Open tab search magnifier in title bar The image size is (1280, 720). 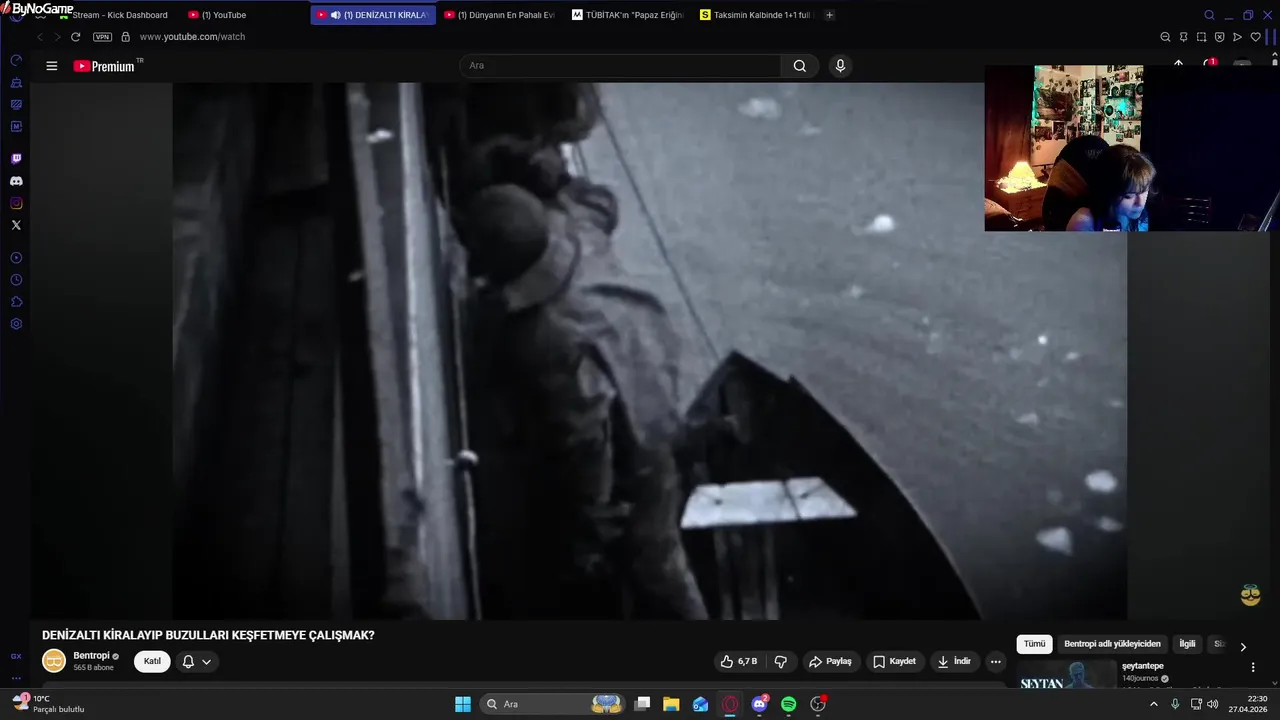pyautogui.click(x=1209, y=15)
